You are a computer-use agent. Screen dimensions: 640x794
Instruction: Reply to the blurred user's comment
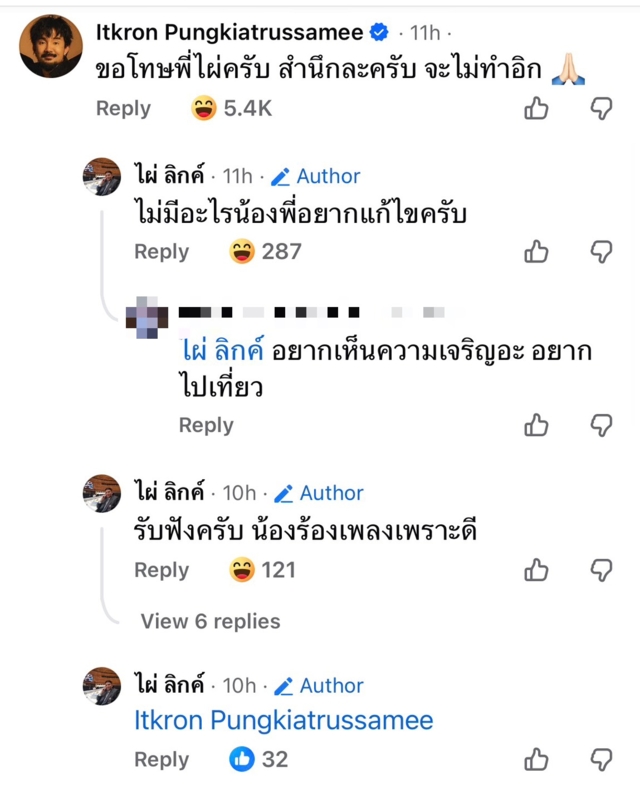click(206, 426)
